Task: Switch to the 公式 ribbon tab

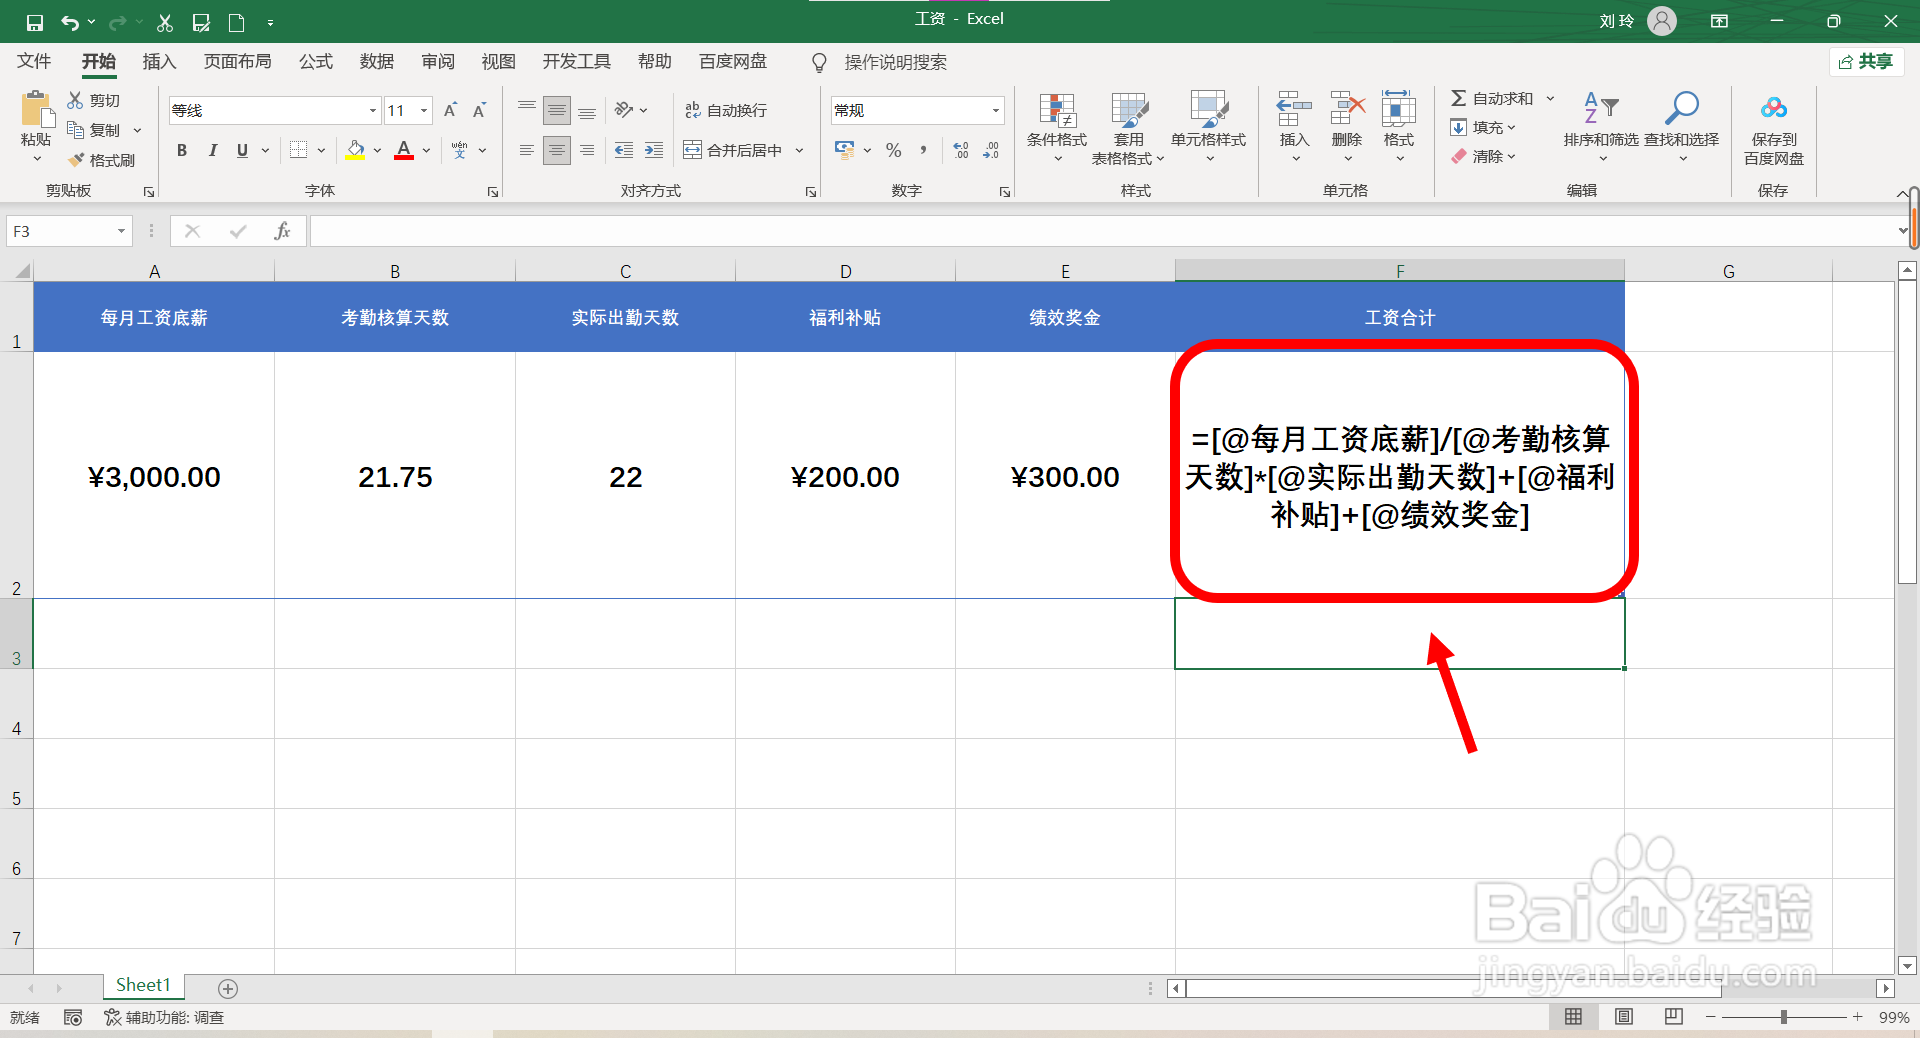Action: click(315, 62)
